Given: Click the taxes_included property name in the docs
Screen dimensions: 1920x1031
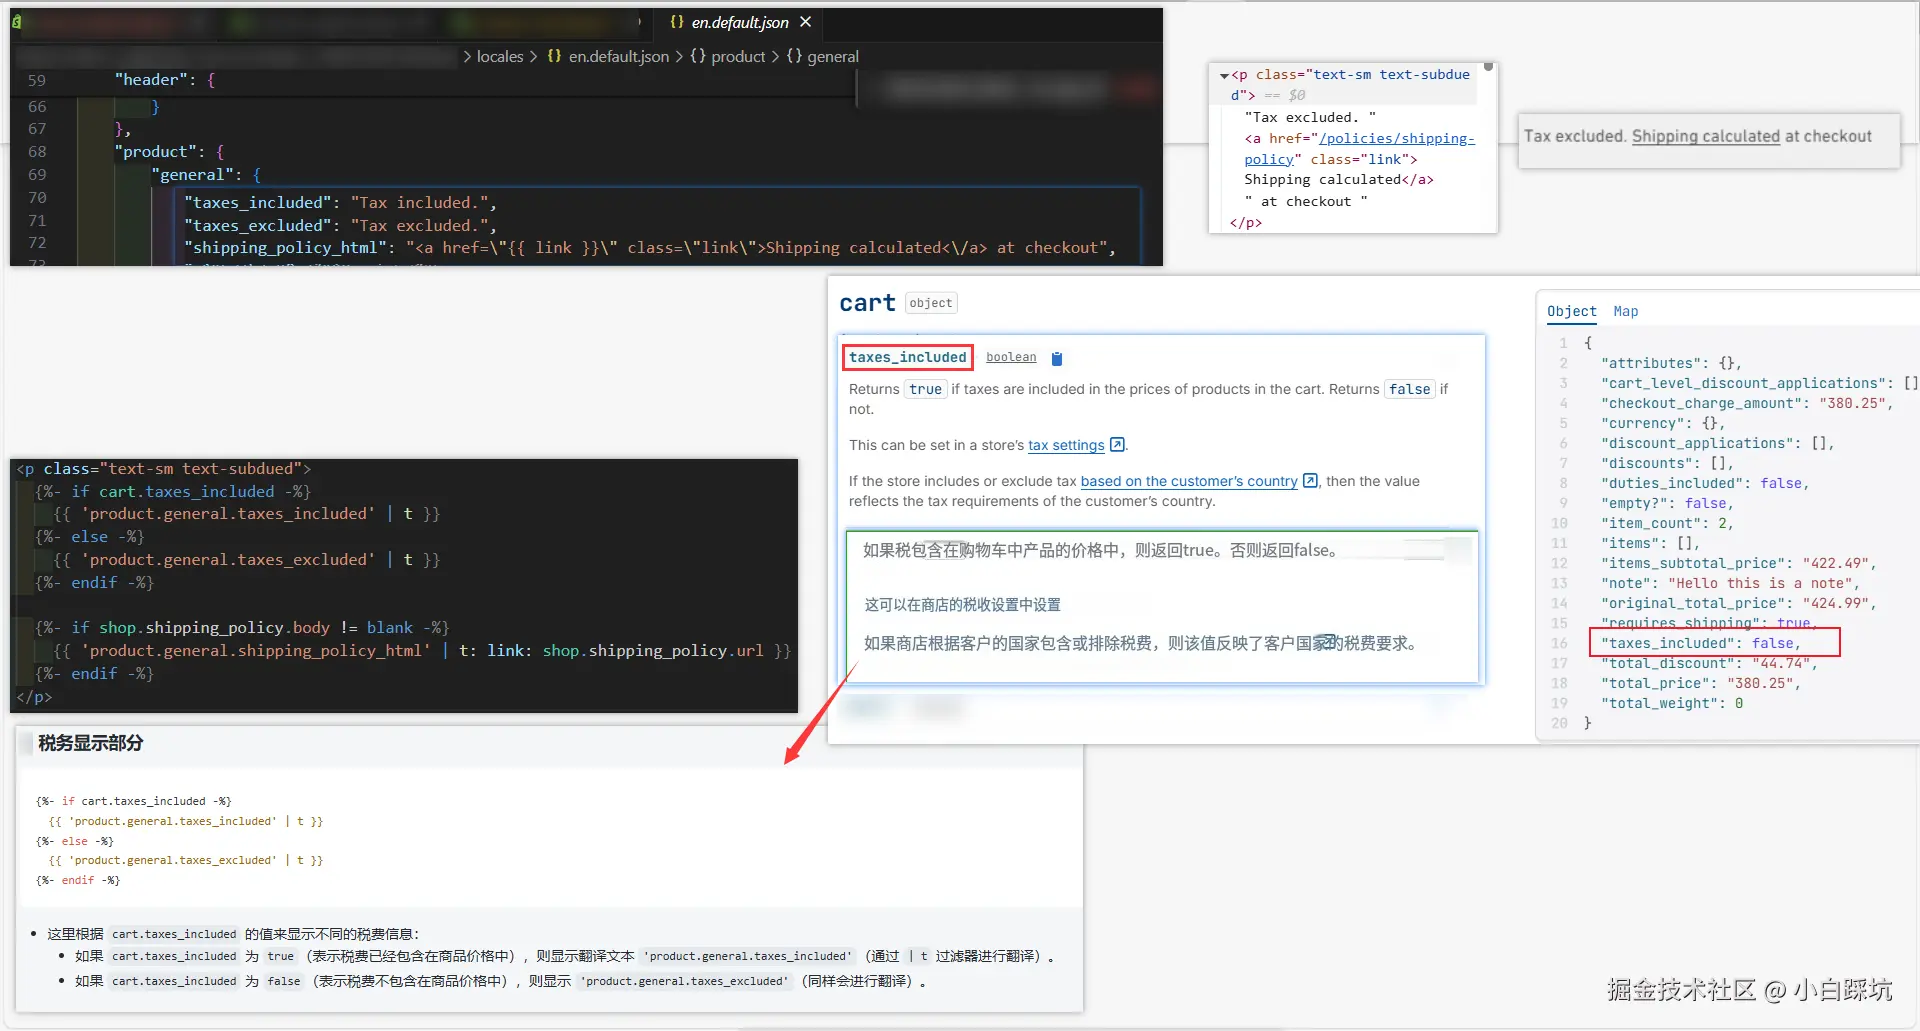Looking at the screenshot, I should 908,357.
